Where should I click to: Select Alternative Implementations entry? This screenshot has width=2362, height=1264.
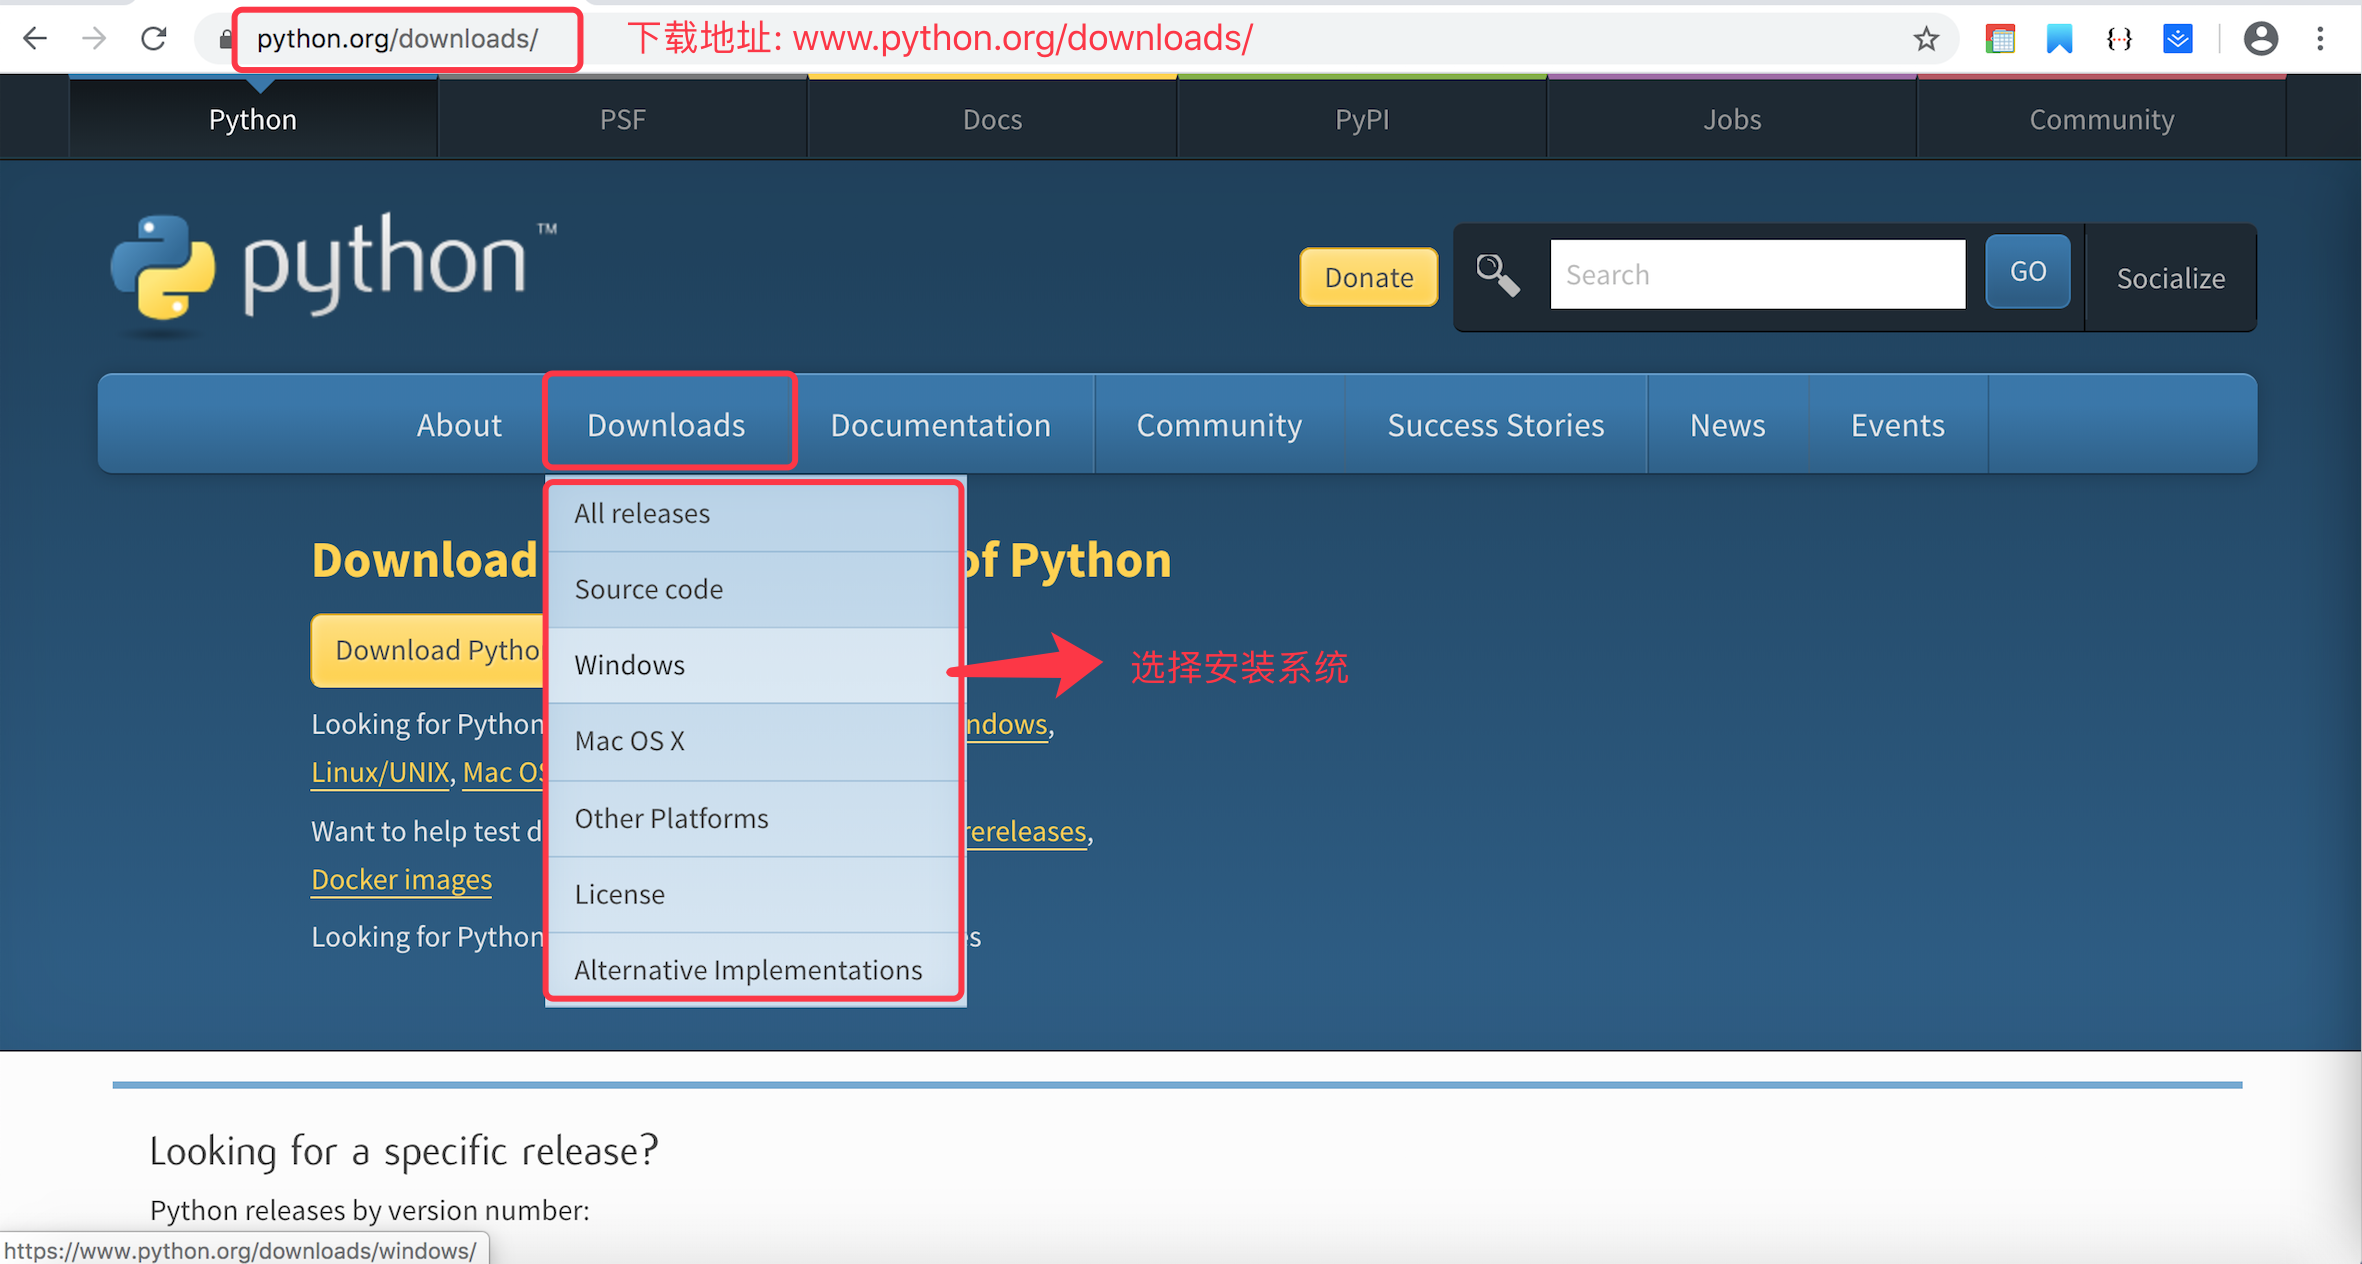(753, 970)
